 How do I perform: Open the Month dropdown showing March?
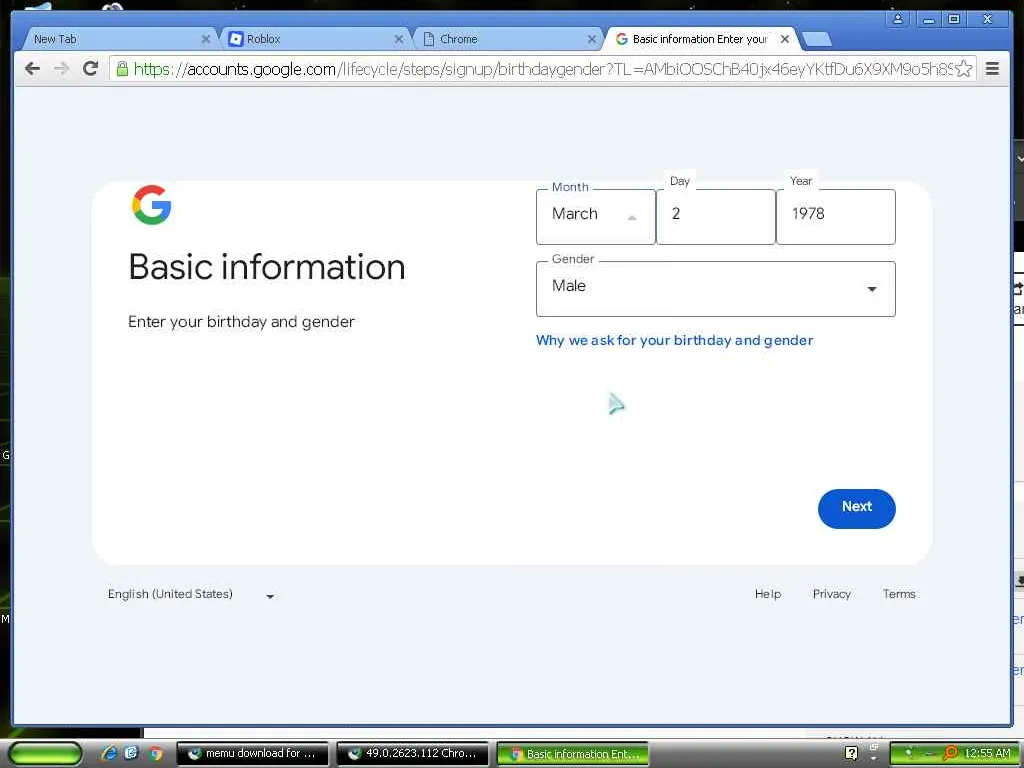click(595, 217)
